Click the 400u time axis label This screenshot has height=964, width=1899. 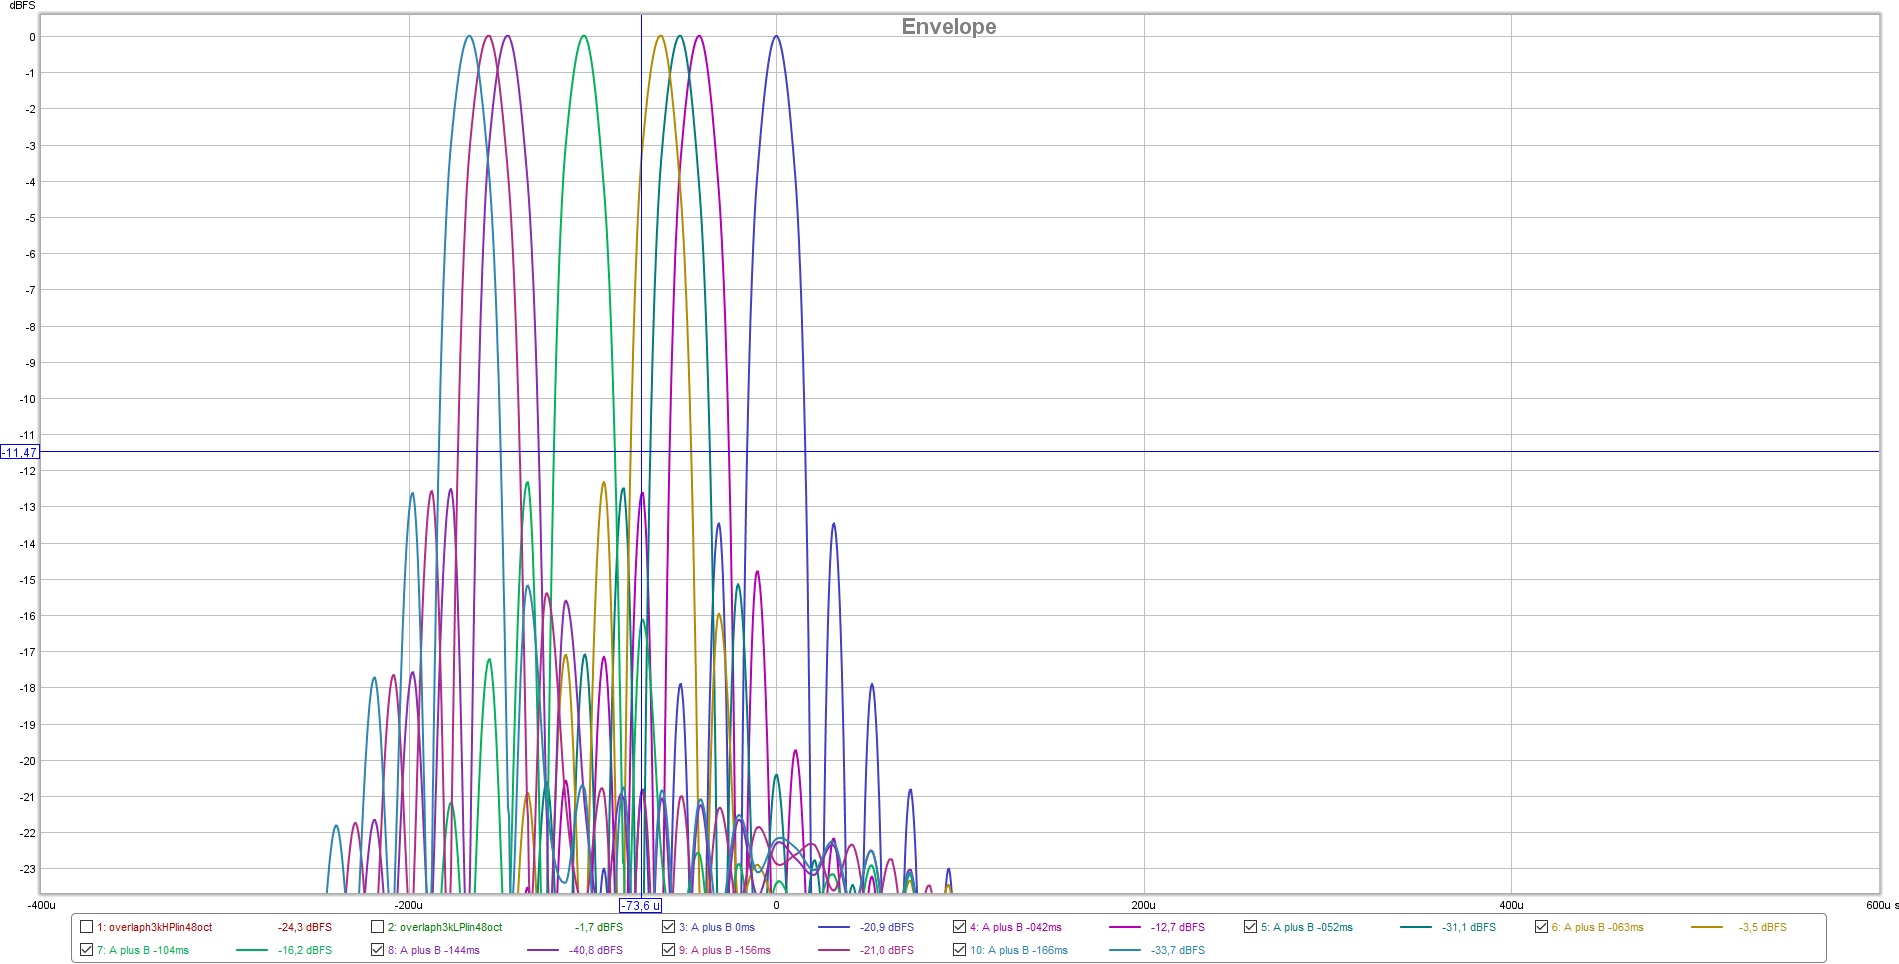coord(1511,906)
